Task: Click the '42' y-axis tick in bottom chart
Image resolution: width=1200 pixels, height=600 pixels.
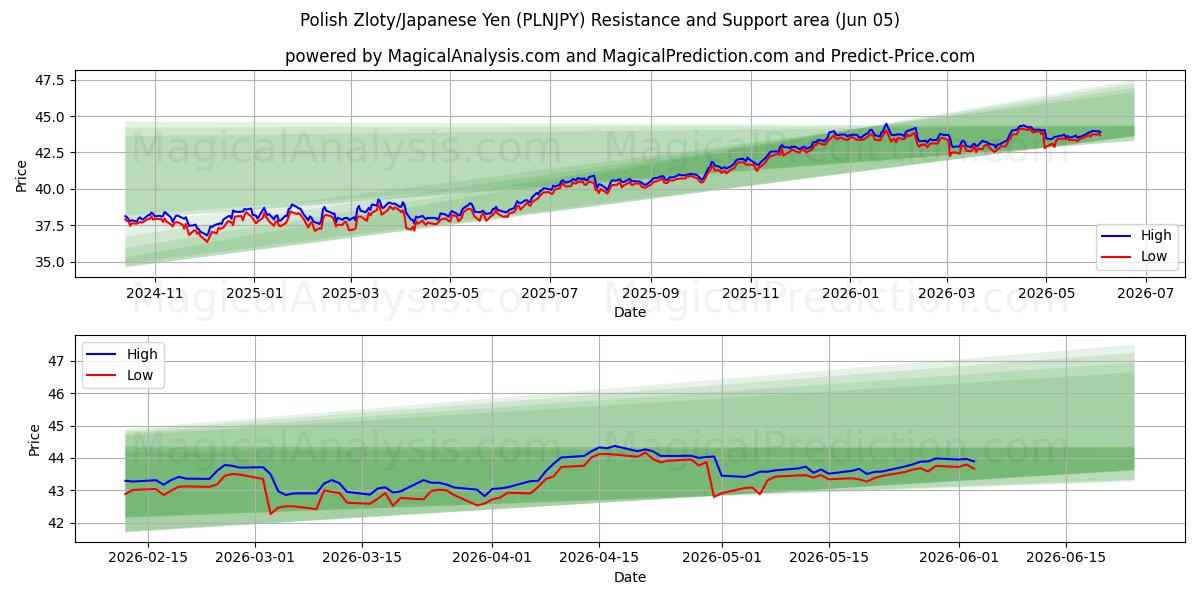Action: coord(58,523)
